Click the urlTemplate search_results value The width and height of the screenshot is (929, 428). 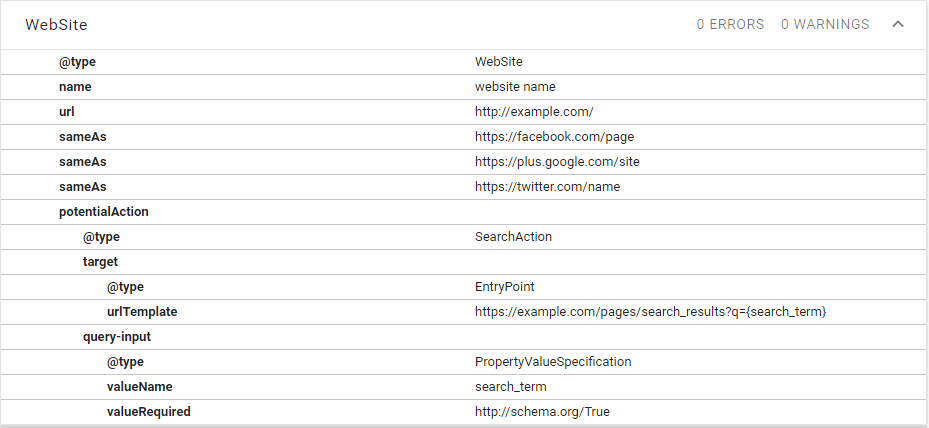(651, 312)
